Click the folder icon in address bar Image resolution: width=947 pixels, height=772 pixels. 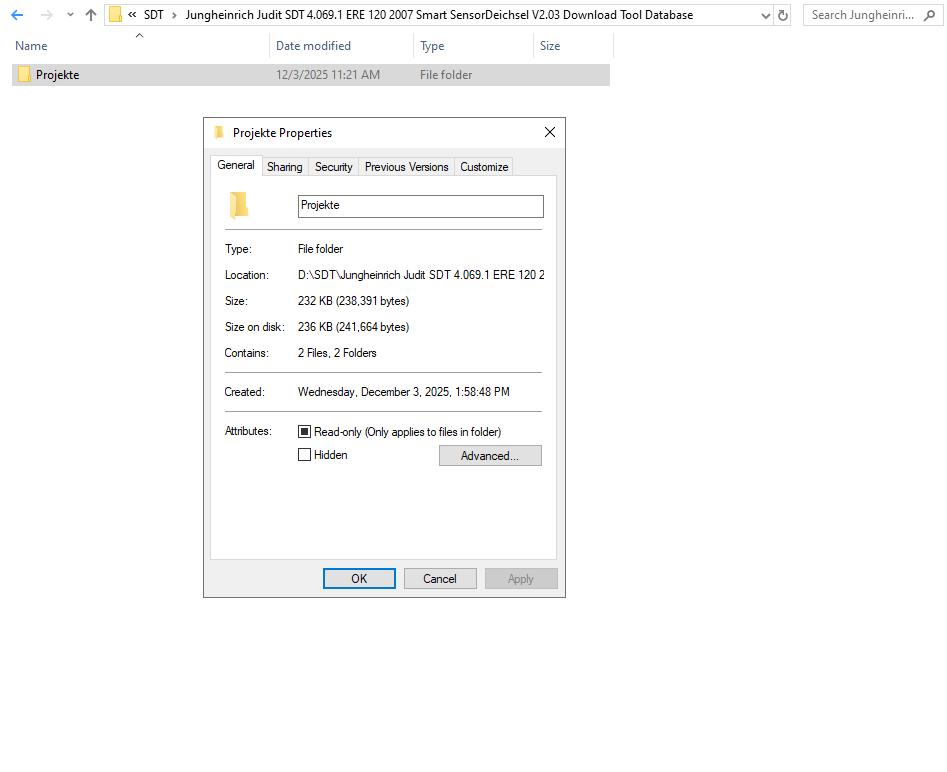[116, 15]
